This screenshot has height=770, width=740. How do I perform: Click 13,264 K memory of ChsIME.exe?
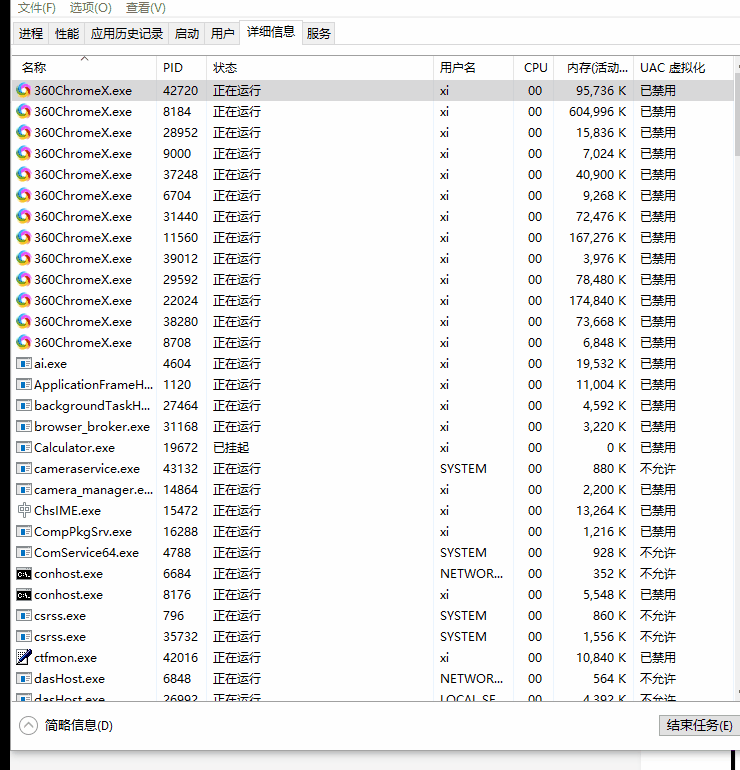[x=601, y=511]
